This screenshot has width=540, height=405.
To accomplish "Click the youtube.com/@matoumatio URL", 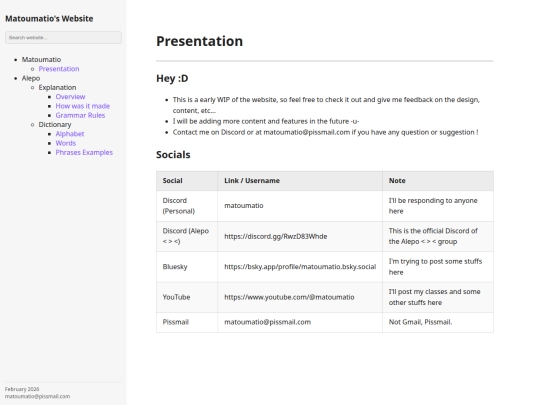I will (x=289, y=297).
